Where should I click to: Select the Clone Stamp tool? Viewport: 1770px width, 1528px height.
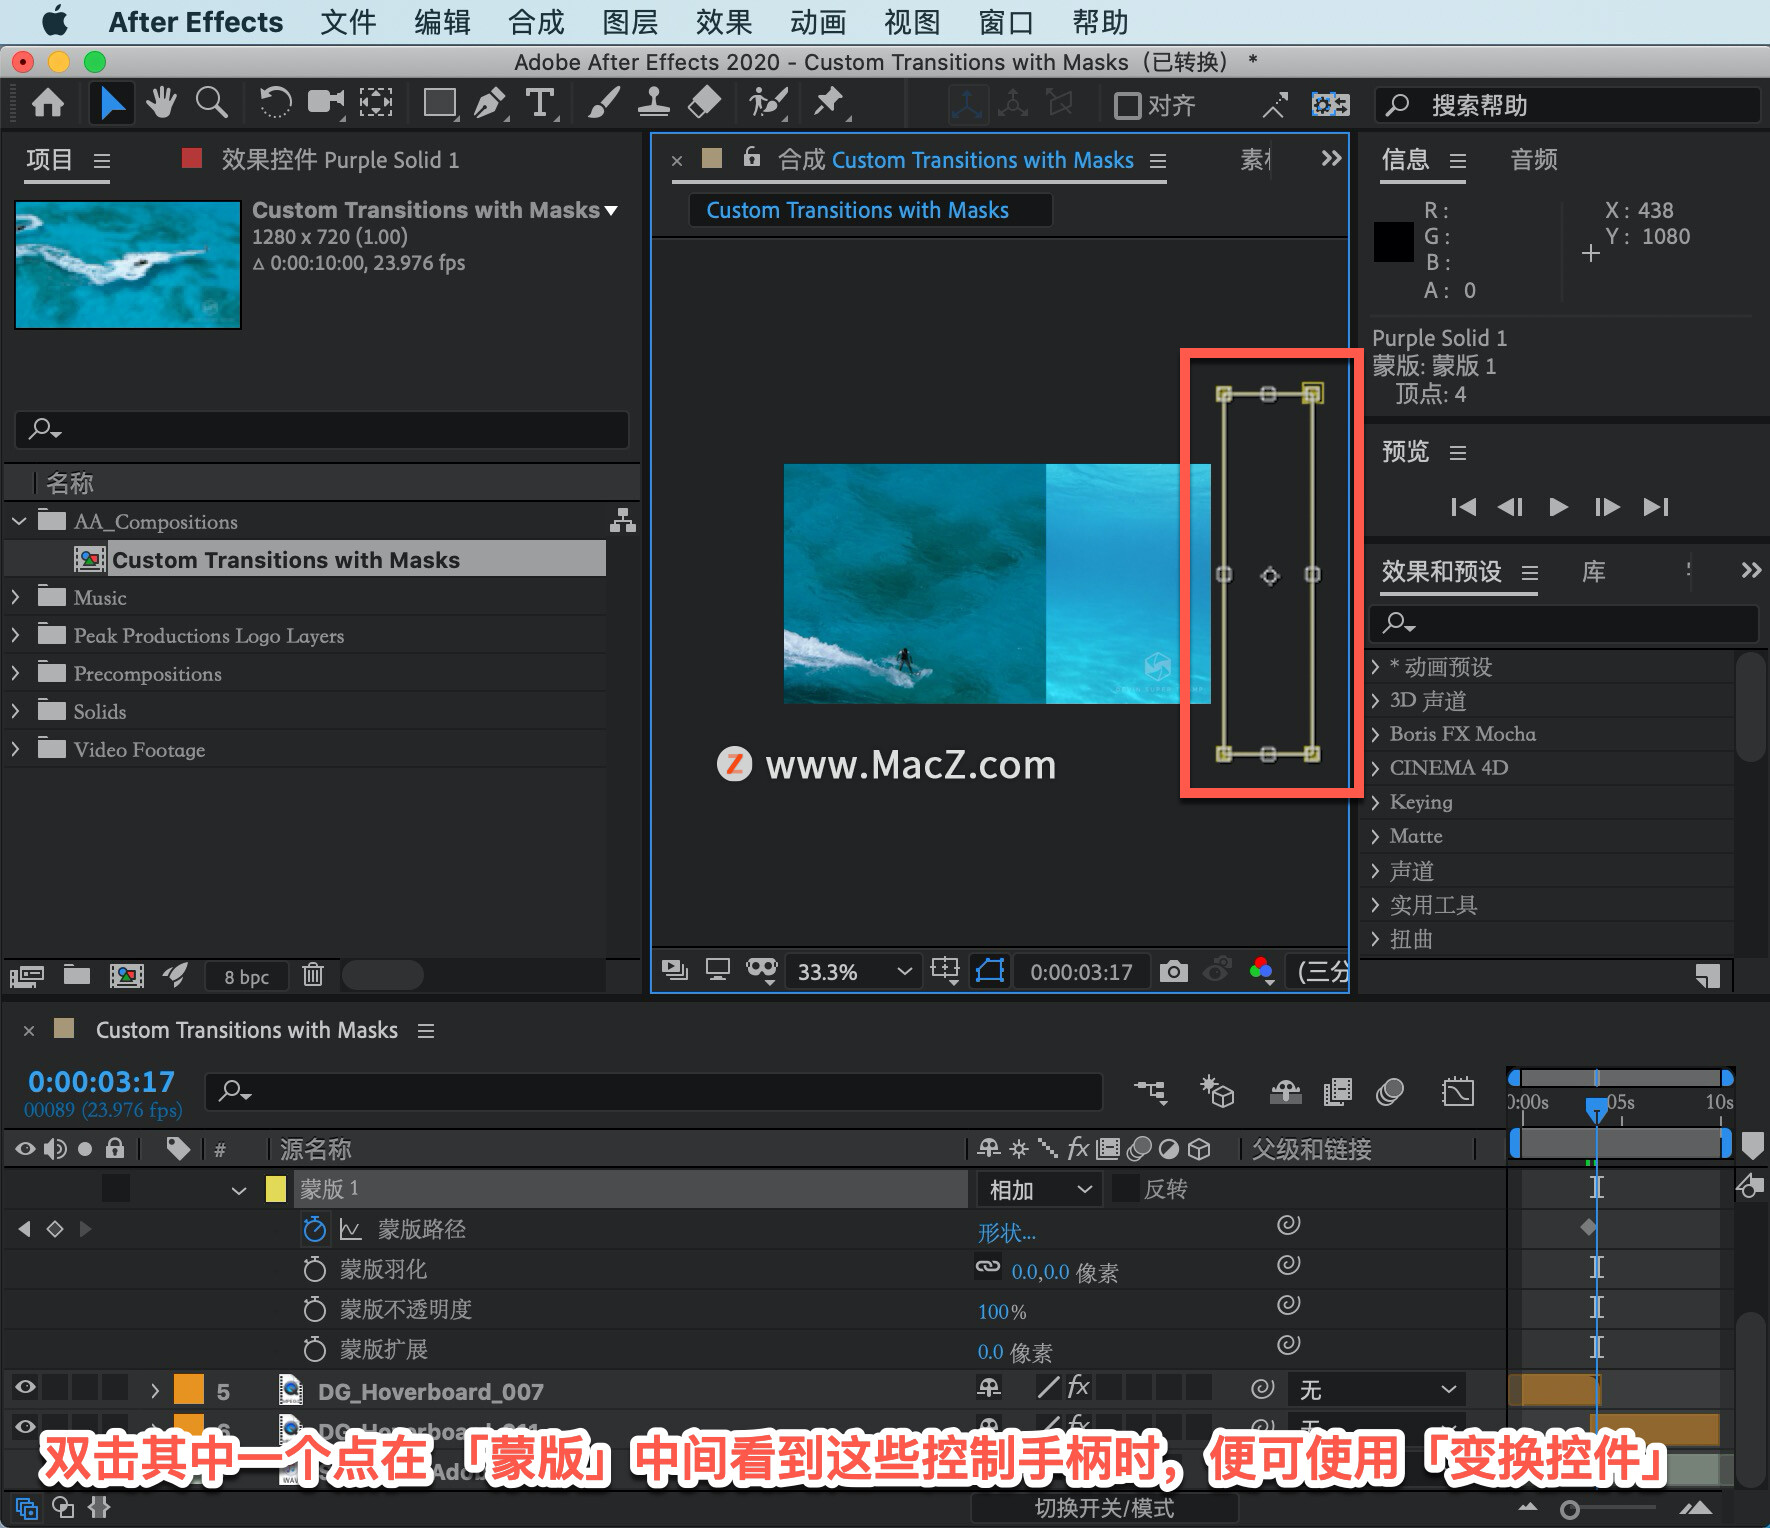pos(654,103)
